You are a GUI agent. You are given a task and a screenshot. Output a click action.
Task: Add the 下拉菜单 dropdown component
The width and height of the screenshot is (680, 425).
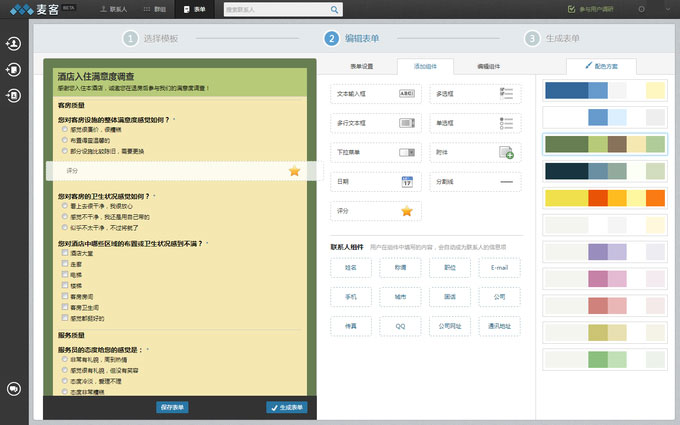click(x=375, y=153)
